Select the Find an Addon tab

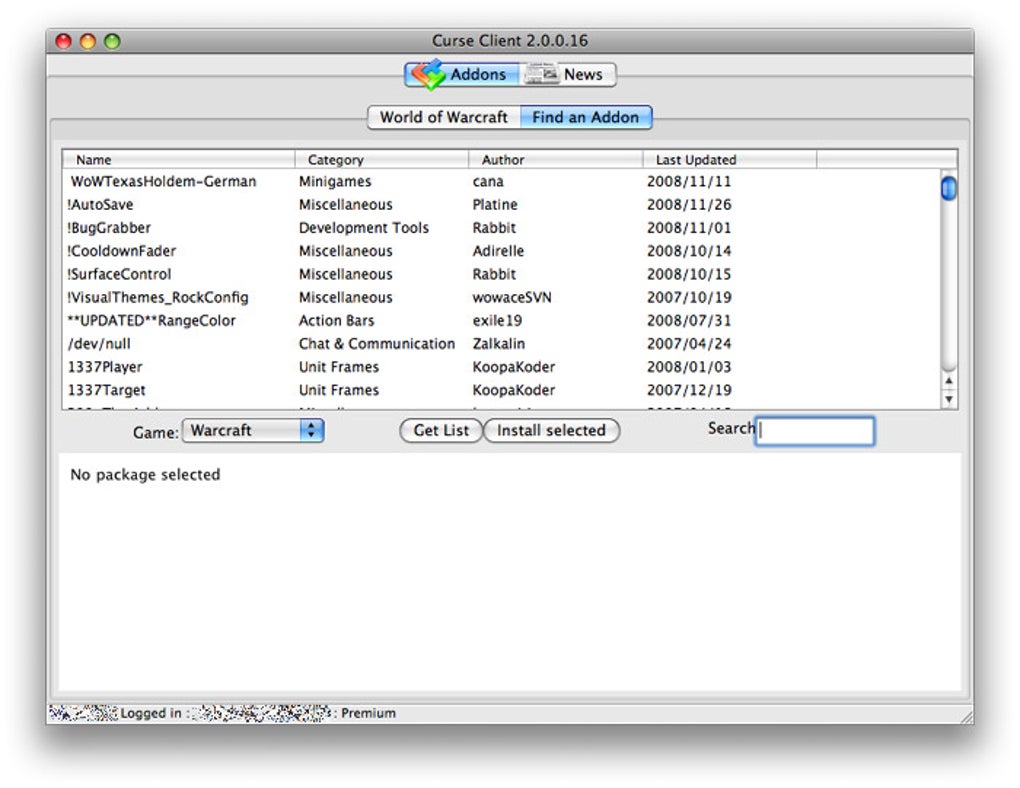pyautogui.click(x=585, y=117)
